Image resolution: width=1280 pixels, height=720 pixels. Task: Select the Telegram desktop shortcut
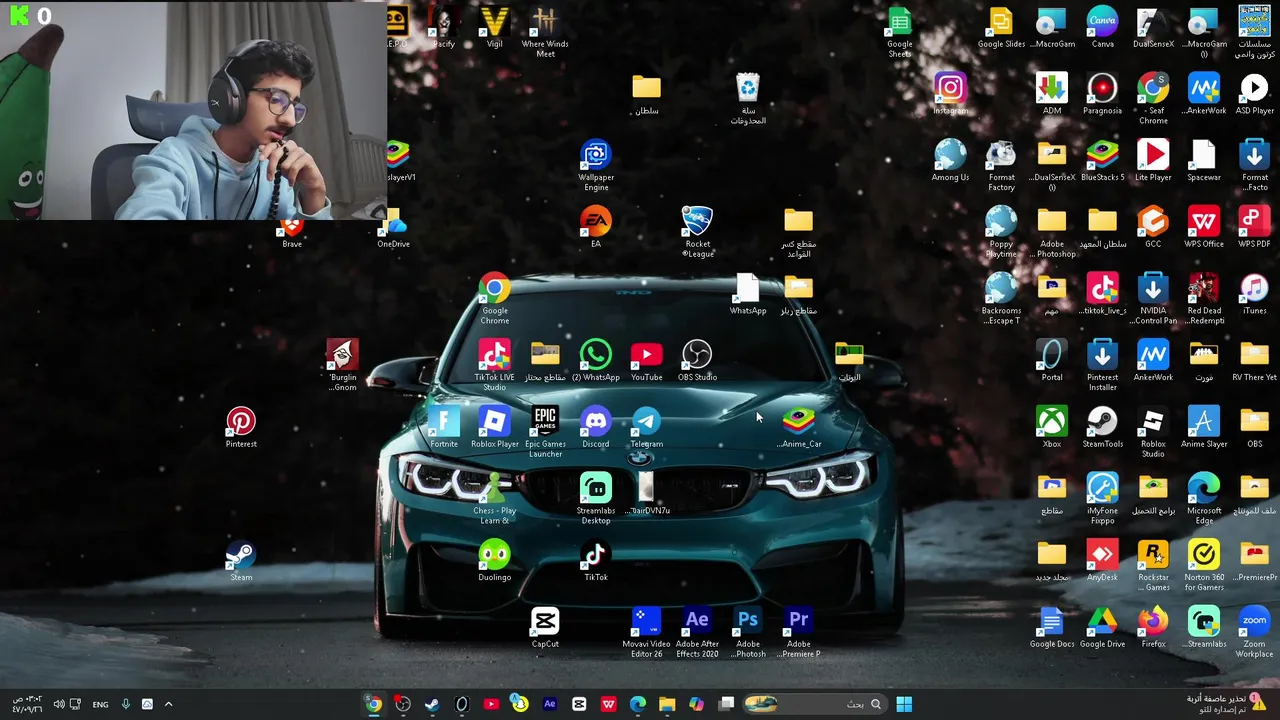(646, 428)
